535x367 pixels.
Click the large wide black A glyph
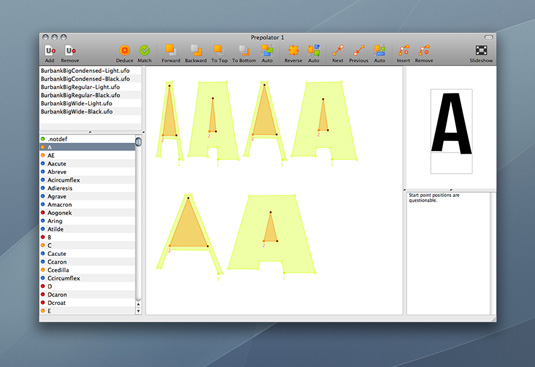[272, 234]
